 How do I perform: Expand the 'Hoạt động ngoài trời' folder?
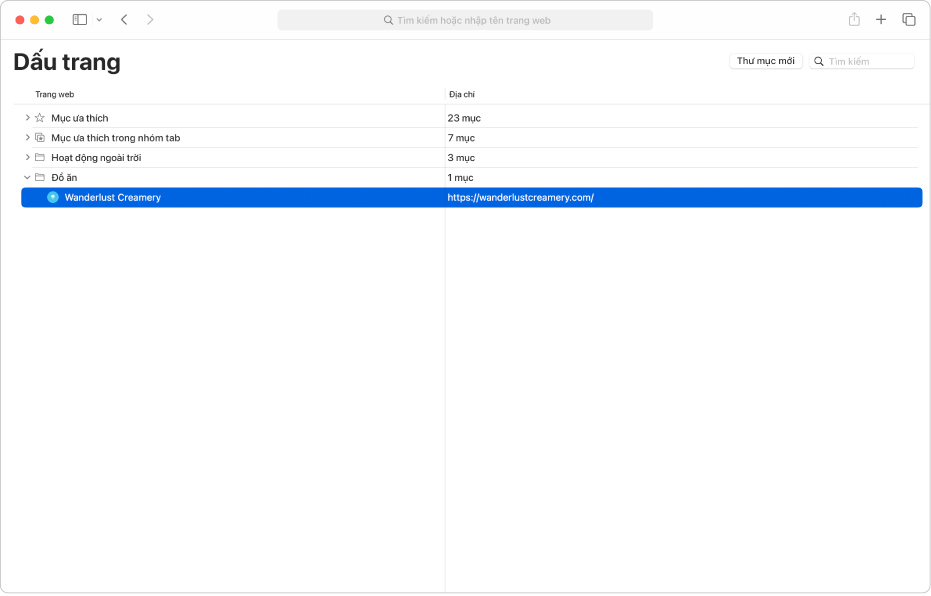27,157
